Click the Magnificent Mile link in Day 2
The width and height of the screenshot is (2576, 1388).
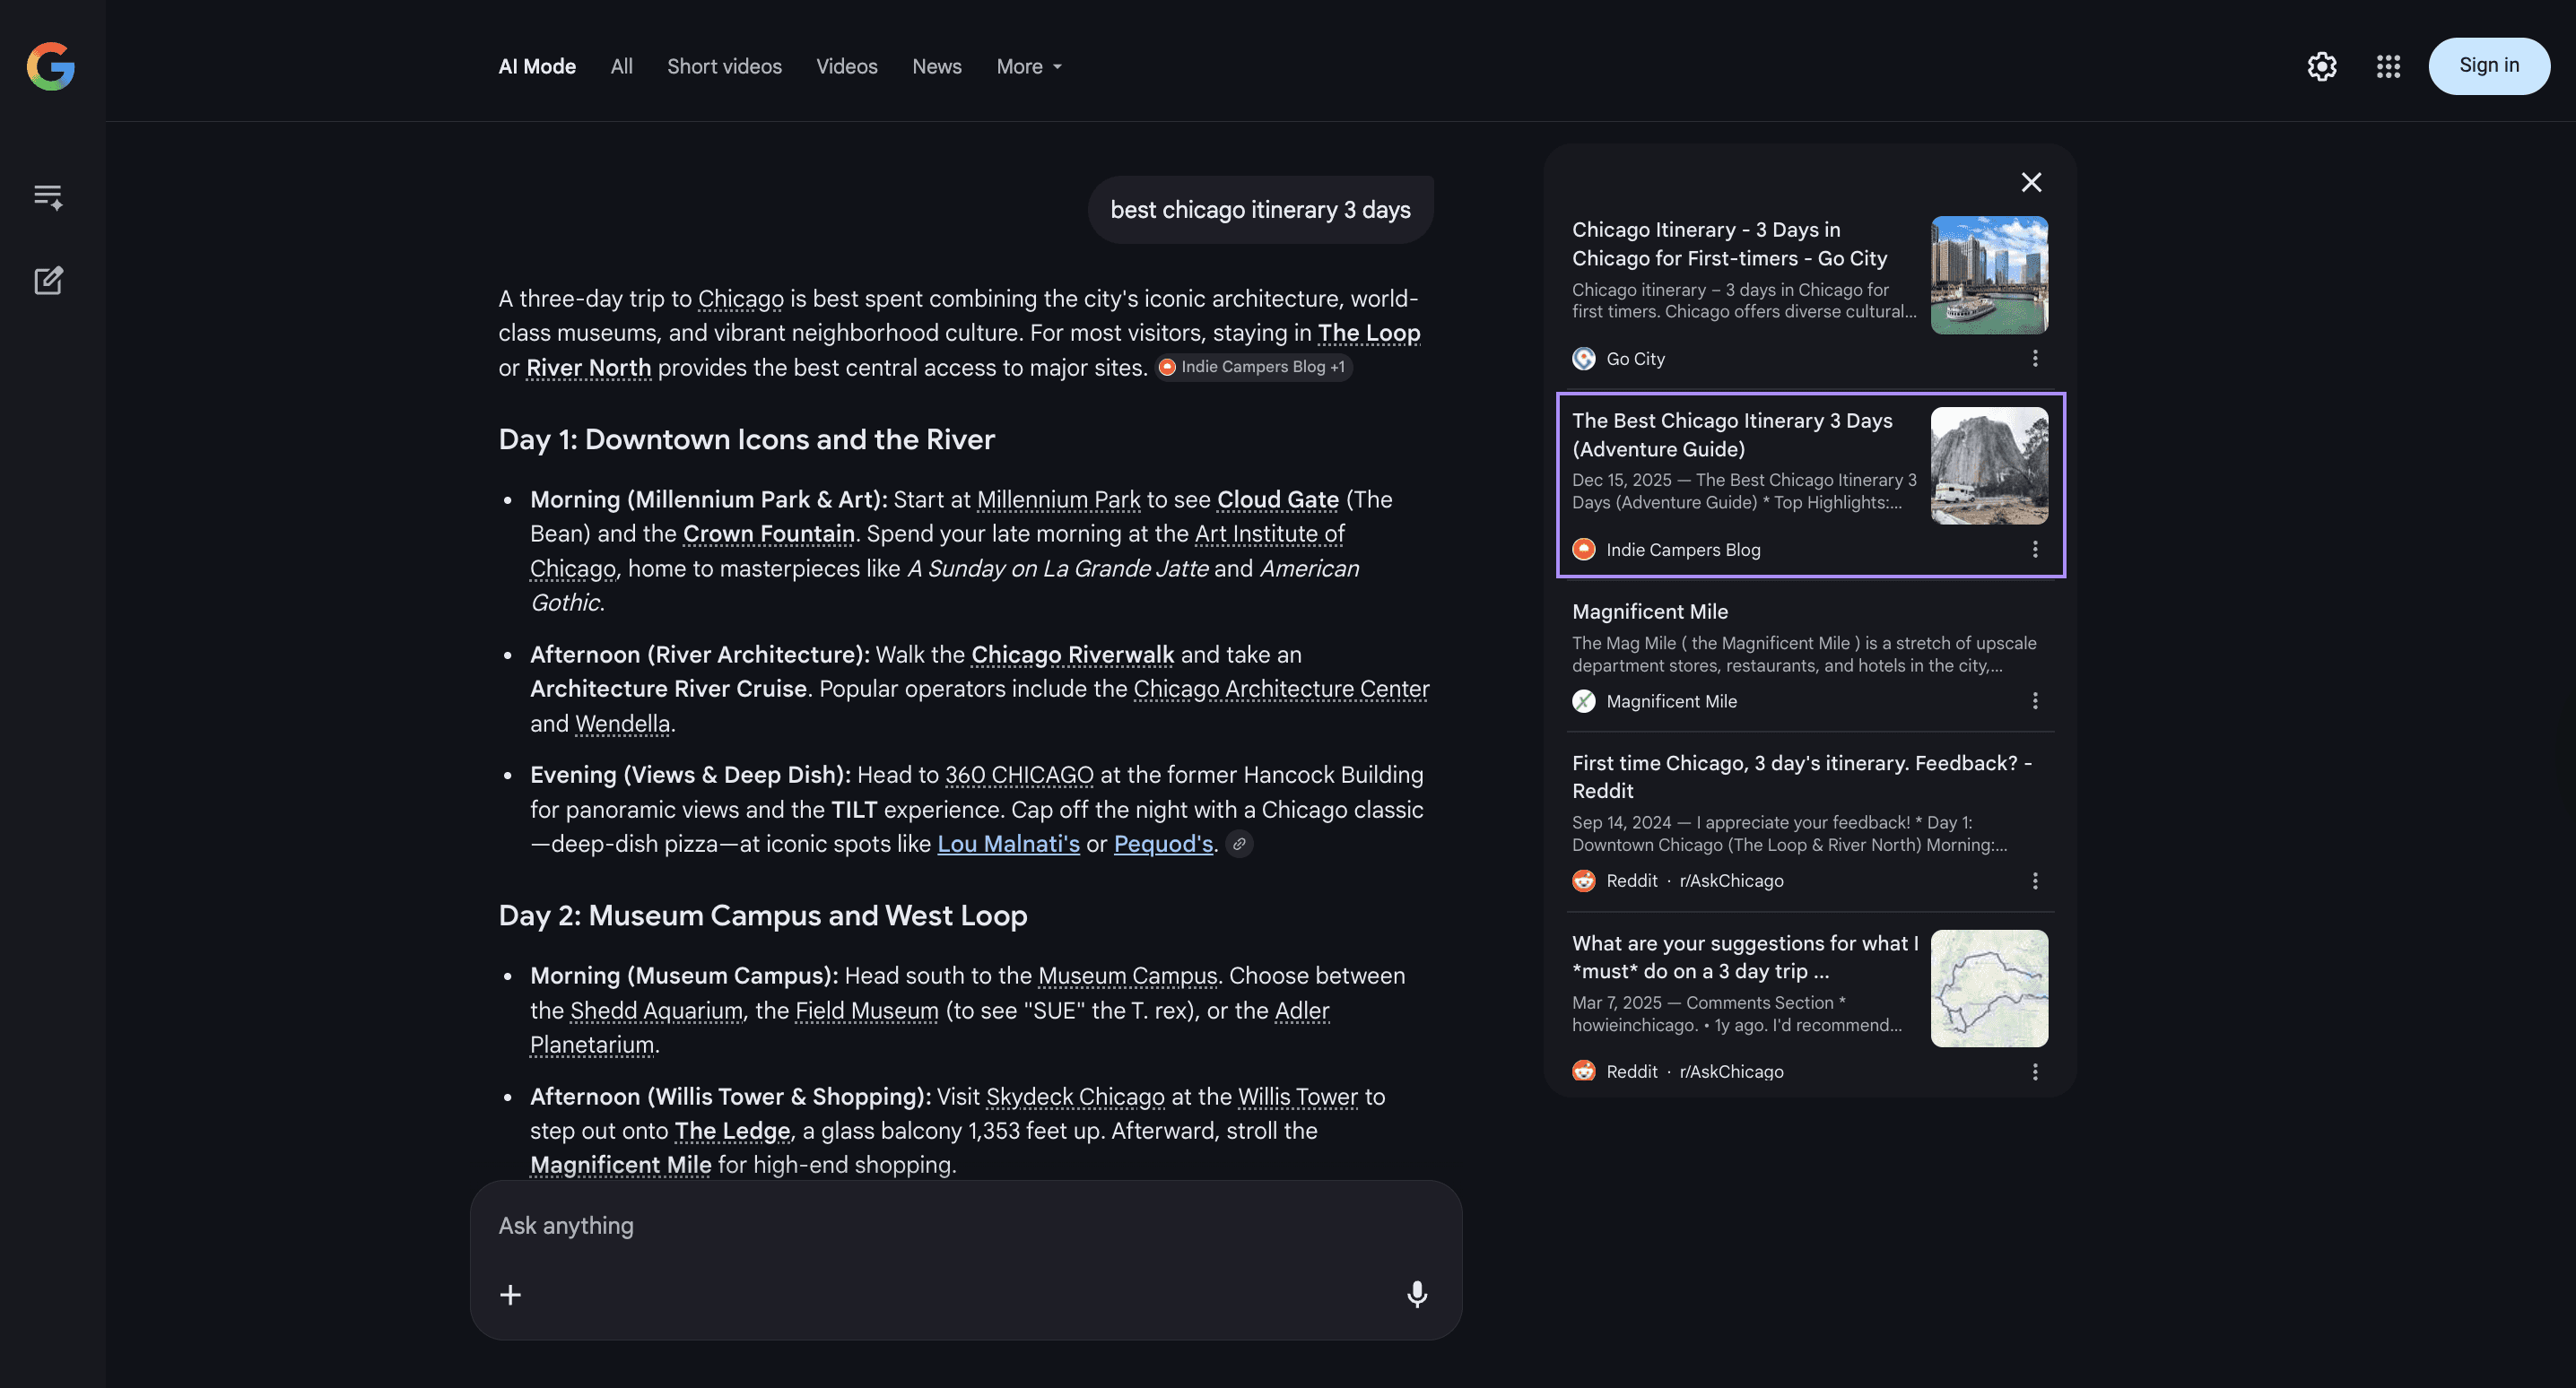click(x=620, y=1165)
